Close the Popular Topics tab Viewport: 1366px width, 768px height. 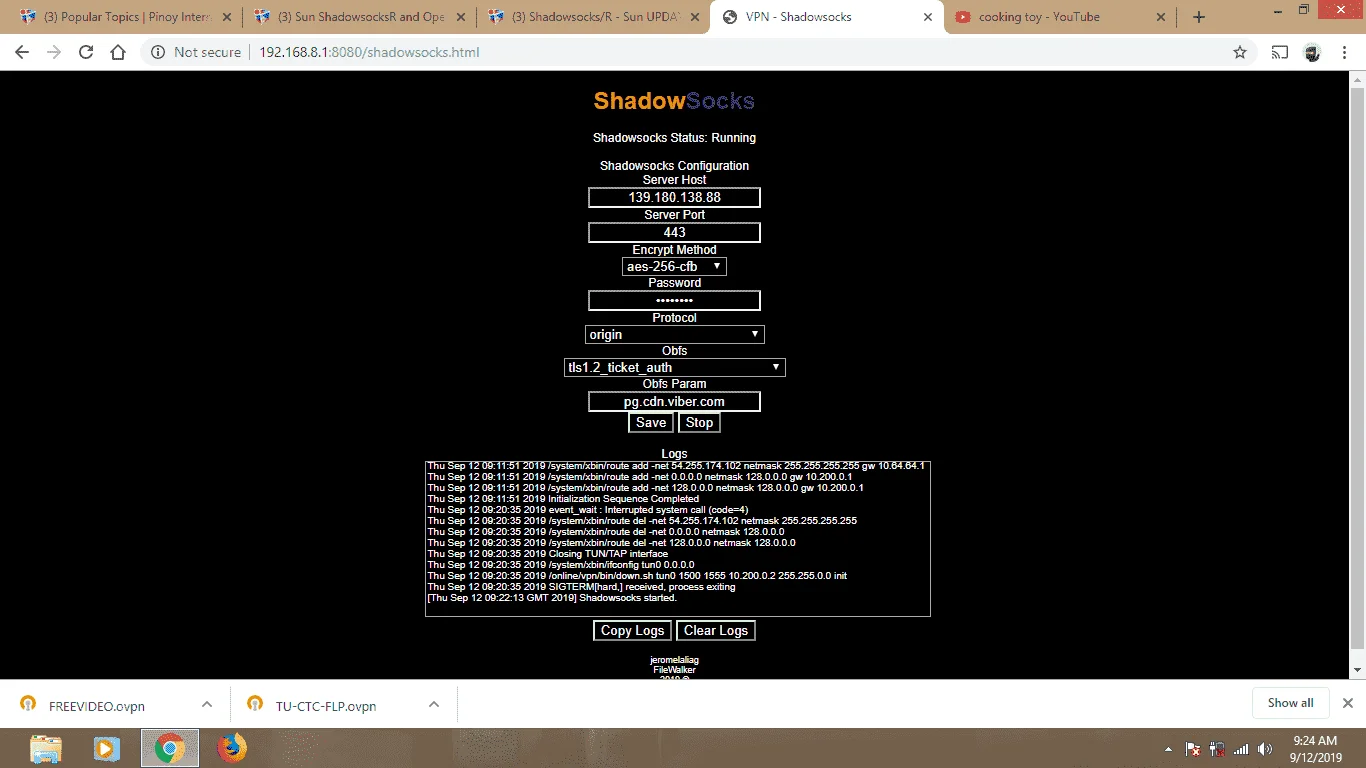pos(226,17)
